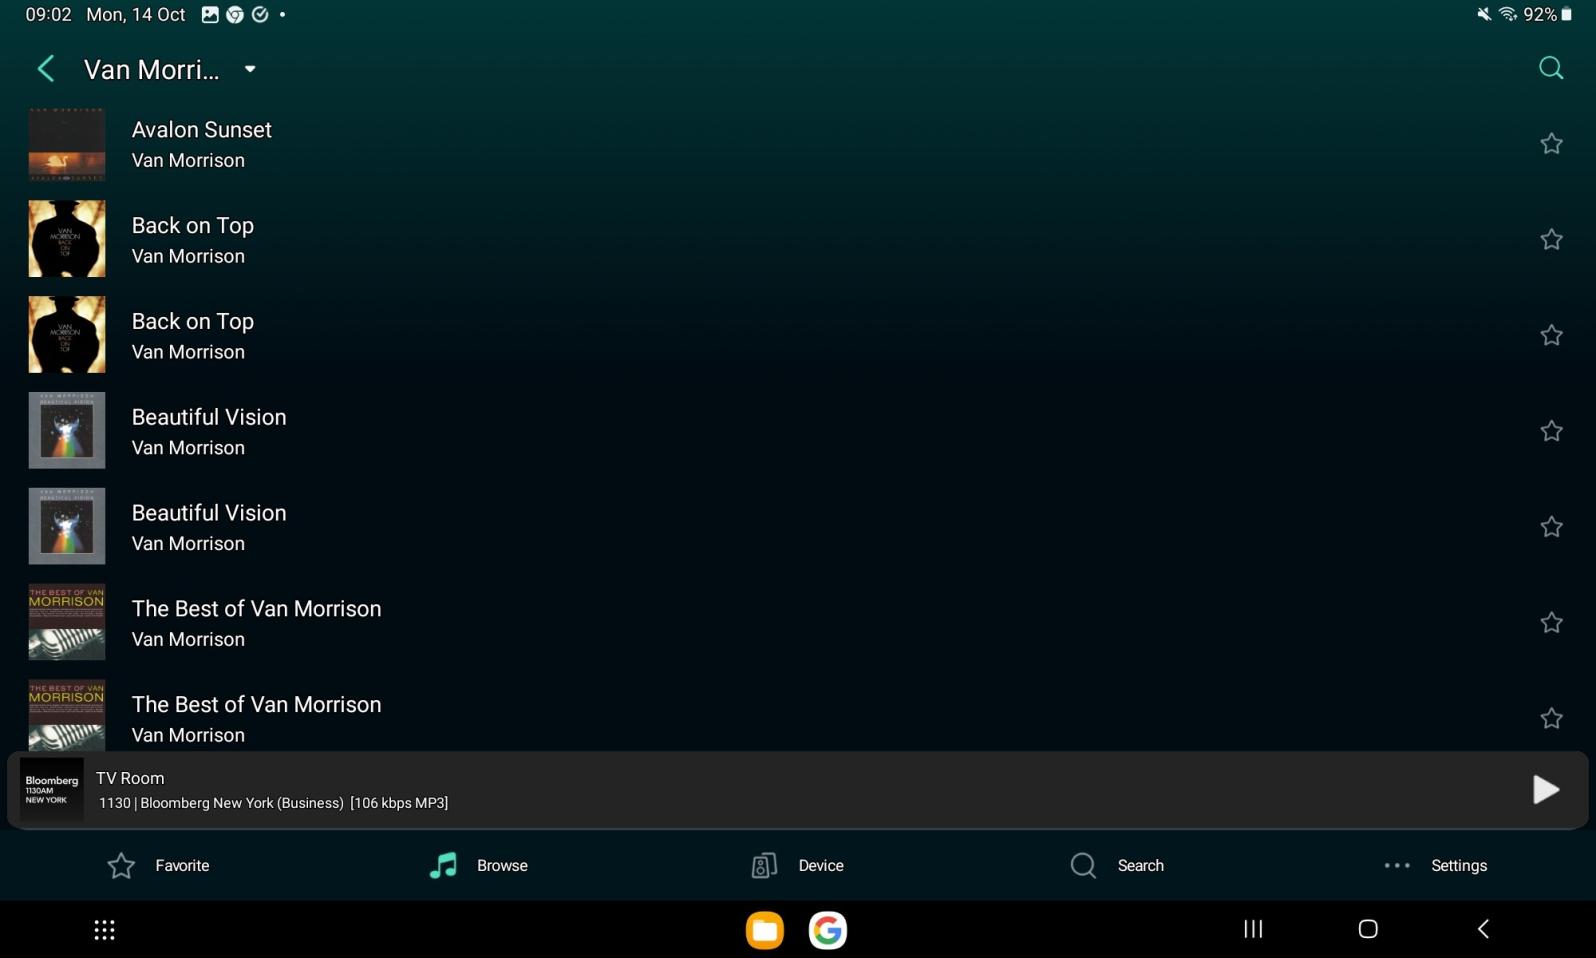Tap the muted sound status icon
This screenshot has height=958, width=1596.
point(1484,14)
